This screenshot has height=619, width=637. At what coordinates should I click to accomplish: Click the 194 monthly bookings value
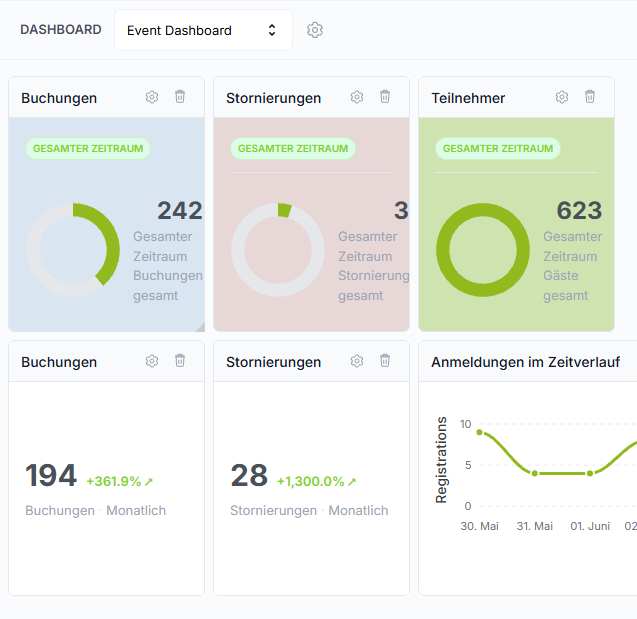coord(51,476)
